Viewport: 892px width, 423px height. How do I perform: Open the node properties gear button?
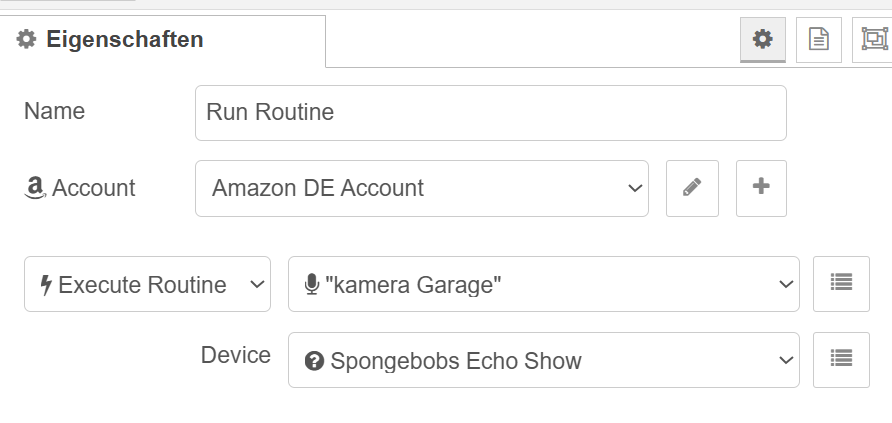[x=763, y=39]
